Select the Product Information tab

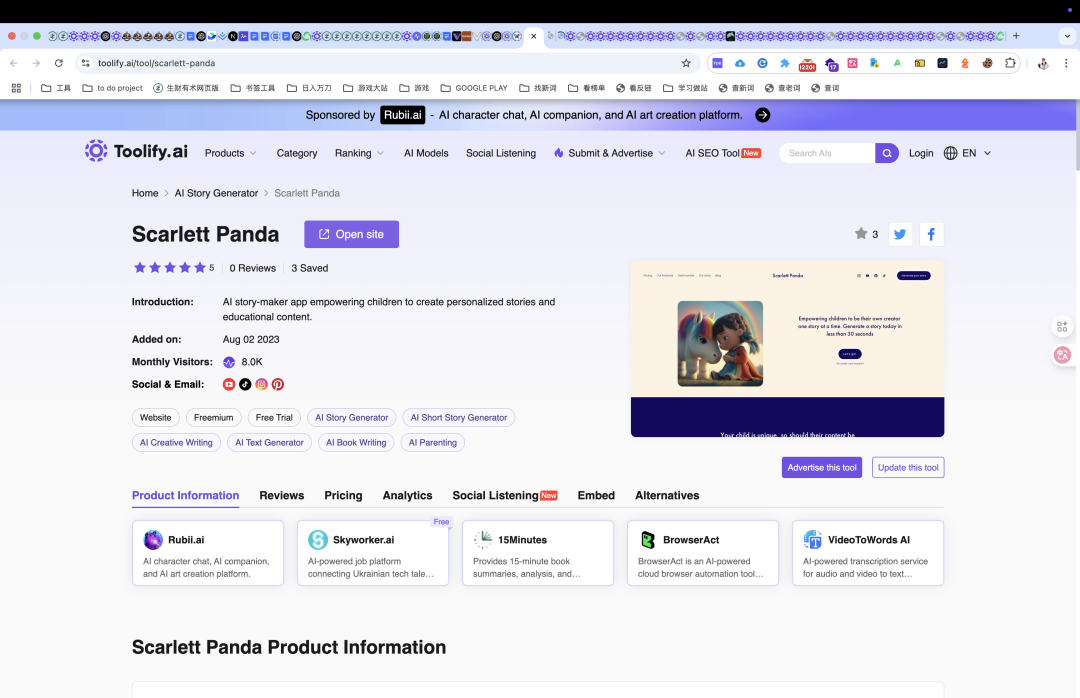185,495
